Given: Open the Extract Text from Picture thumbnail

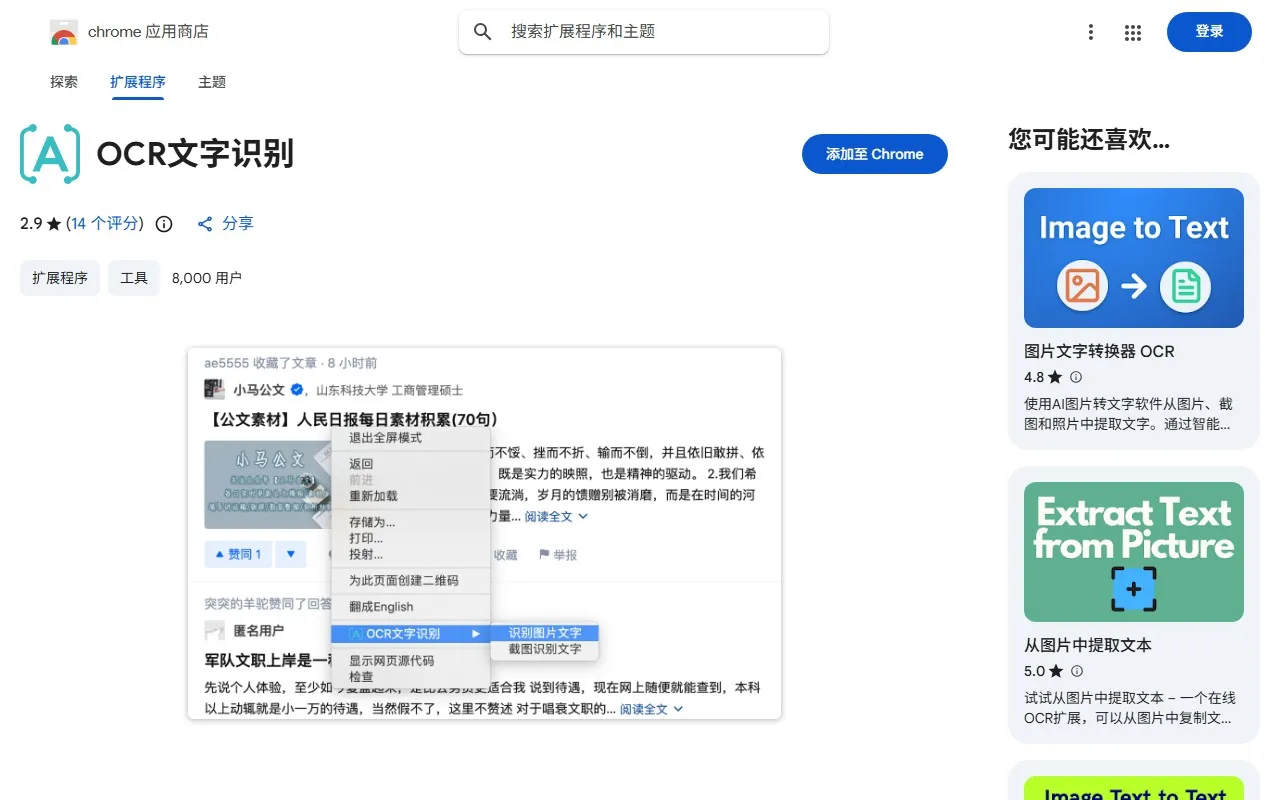Looking at the screenshot, I should [x=1134, y=552].
